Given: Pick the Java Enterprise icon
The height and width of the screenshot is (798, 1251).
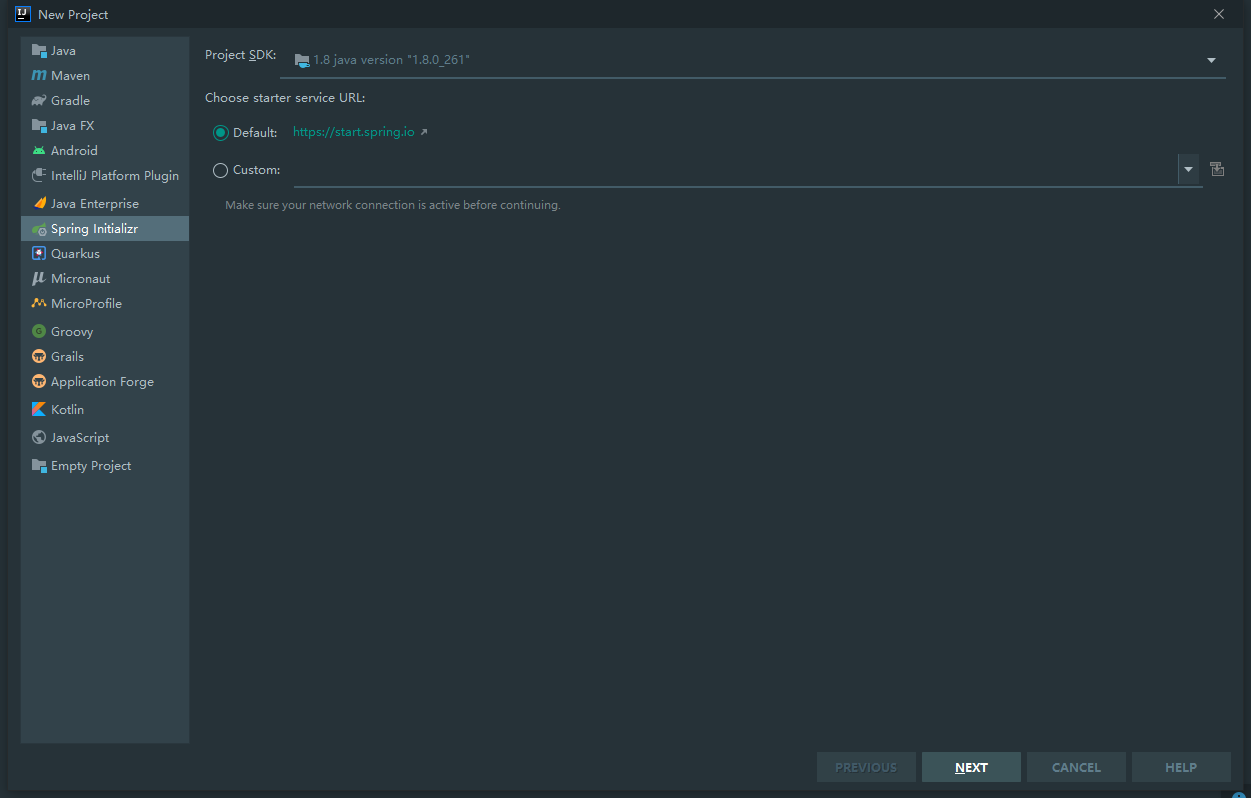Looking at the screenshot, I should [x=39, y=204].
